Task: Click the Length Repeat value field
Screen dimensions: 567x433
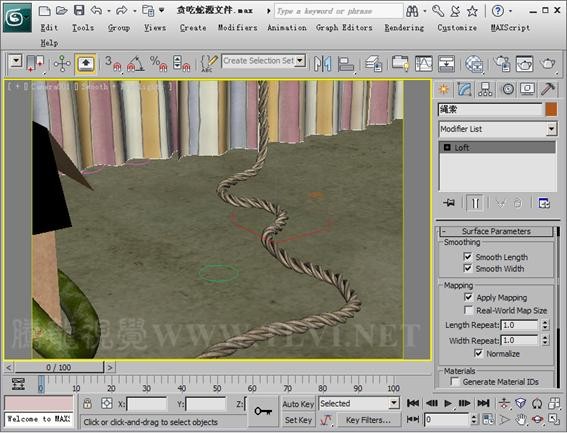Action: point(519,325)
